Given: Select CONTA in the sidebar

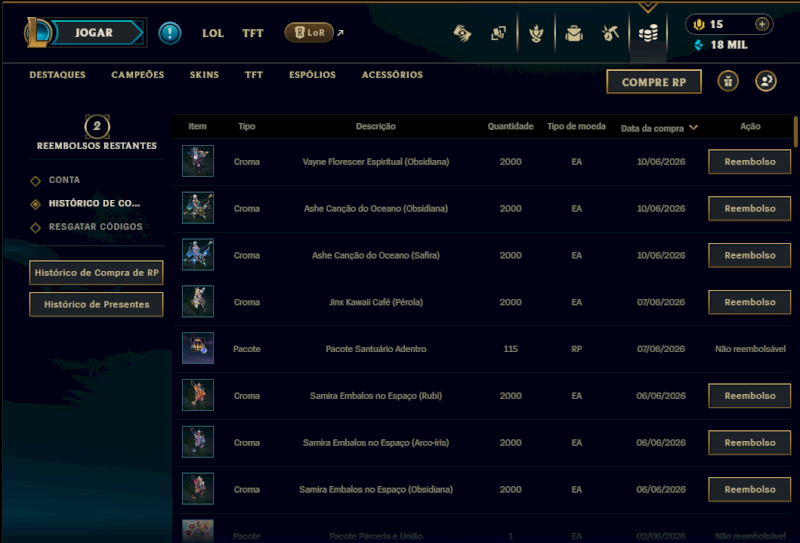Looking at the screenshot, I should [x=64, y=180].
